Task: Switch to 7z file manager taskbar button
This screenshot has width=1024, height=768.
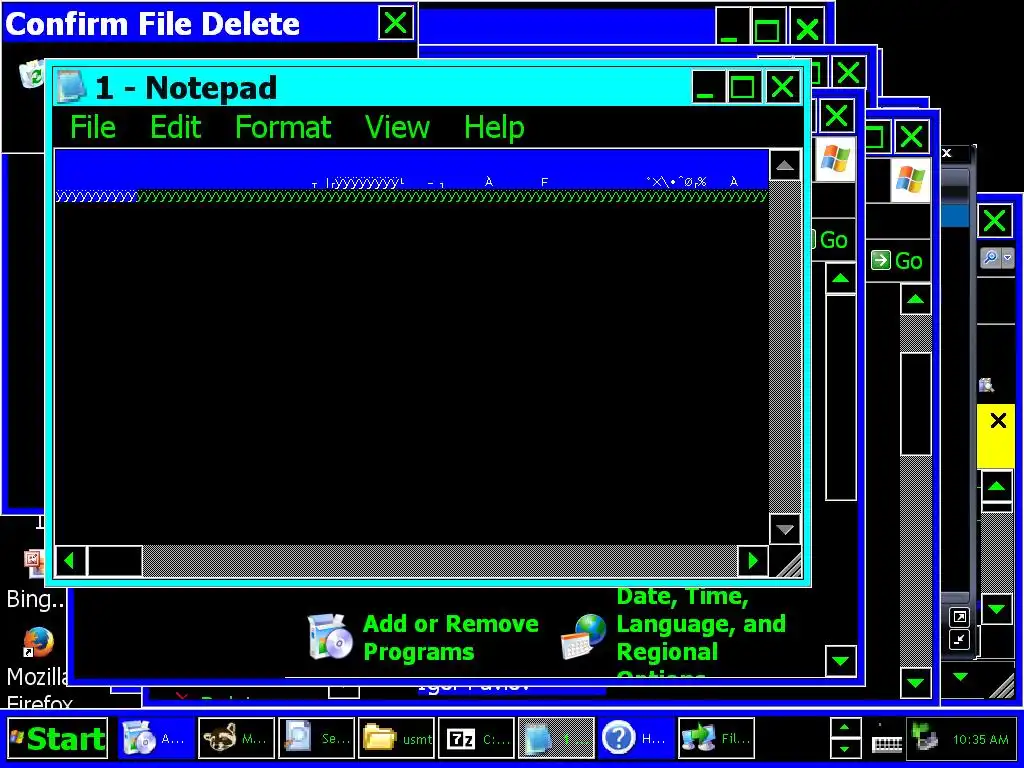Action: pos(476,739)
